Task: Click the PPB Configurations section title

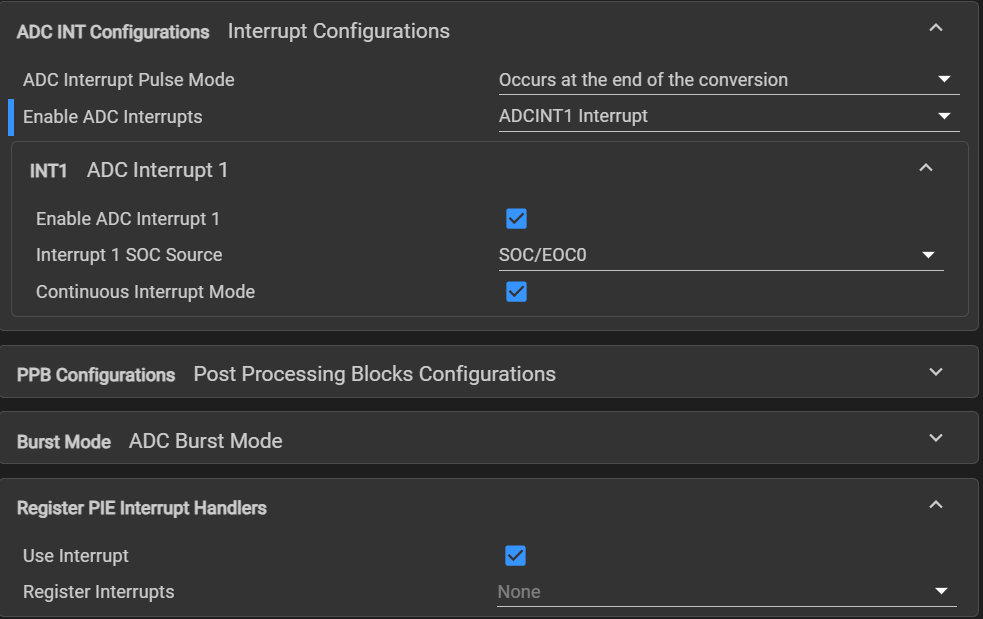Action: pyautogui.click(x=96, y=375)
